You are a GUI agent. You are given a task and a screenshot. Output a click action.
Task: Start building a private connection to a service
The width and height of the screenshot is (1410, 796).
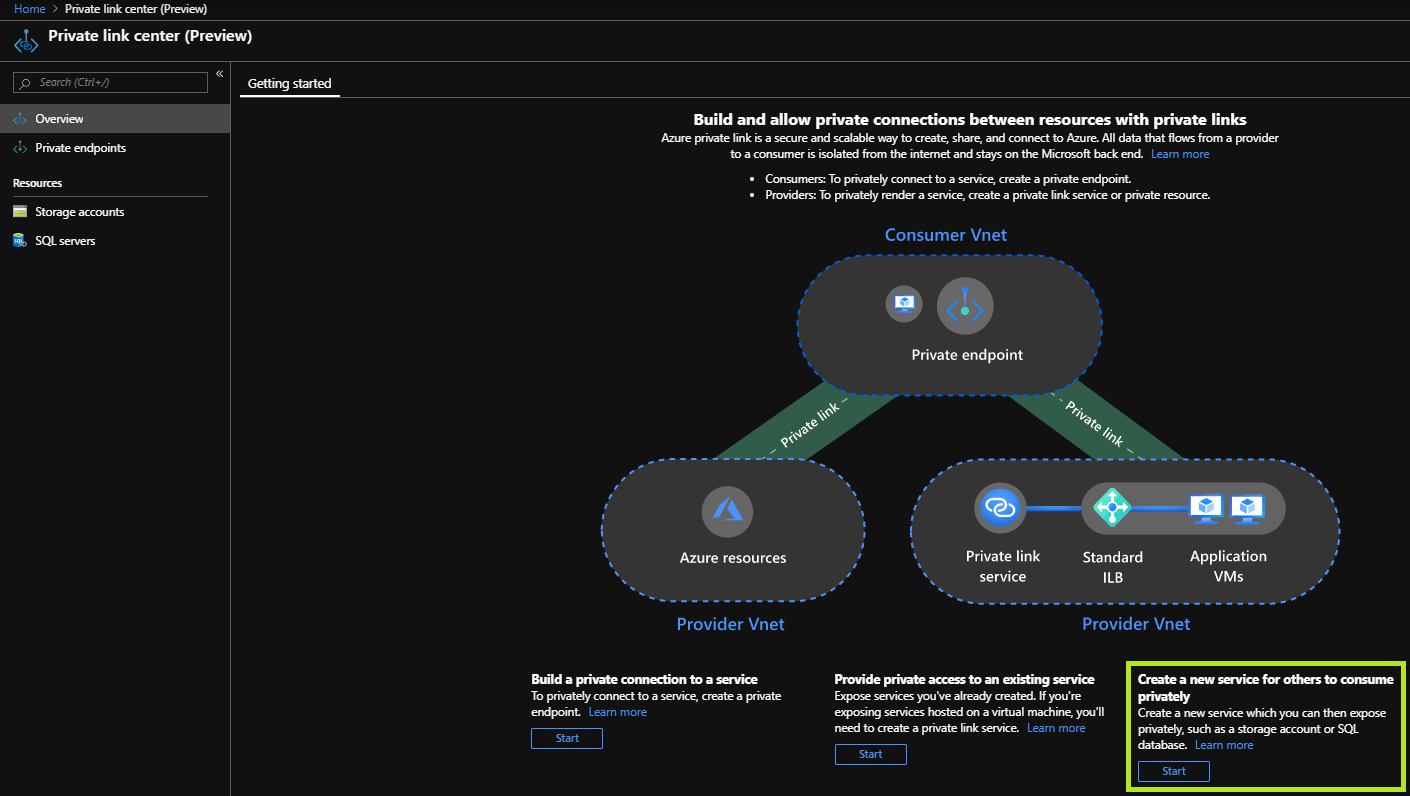click(567, 739)
